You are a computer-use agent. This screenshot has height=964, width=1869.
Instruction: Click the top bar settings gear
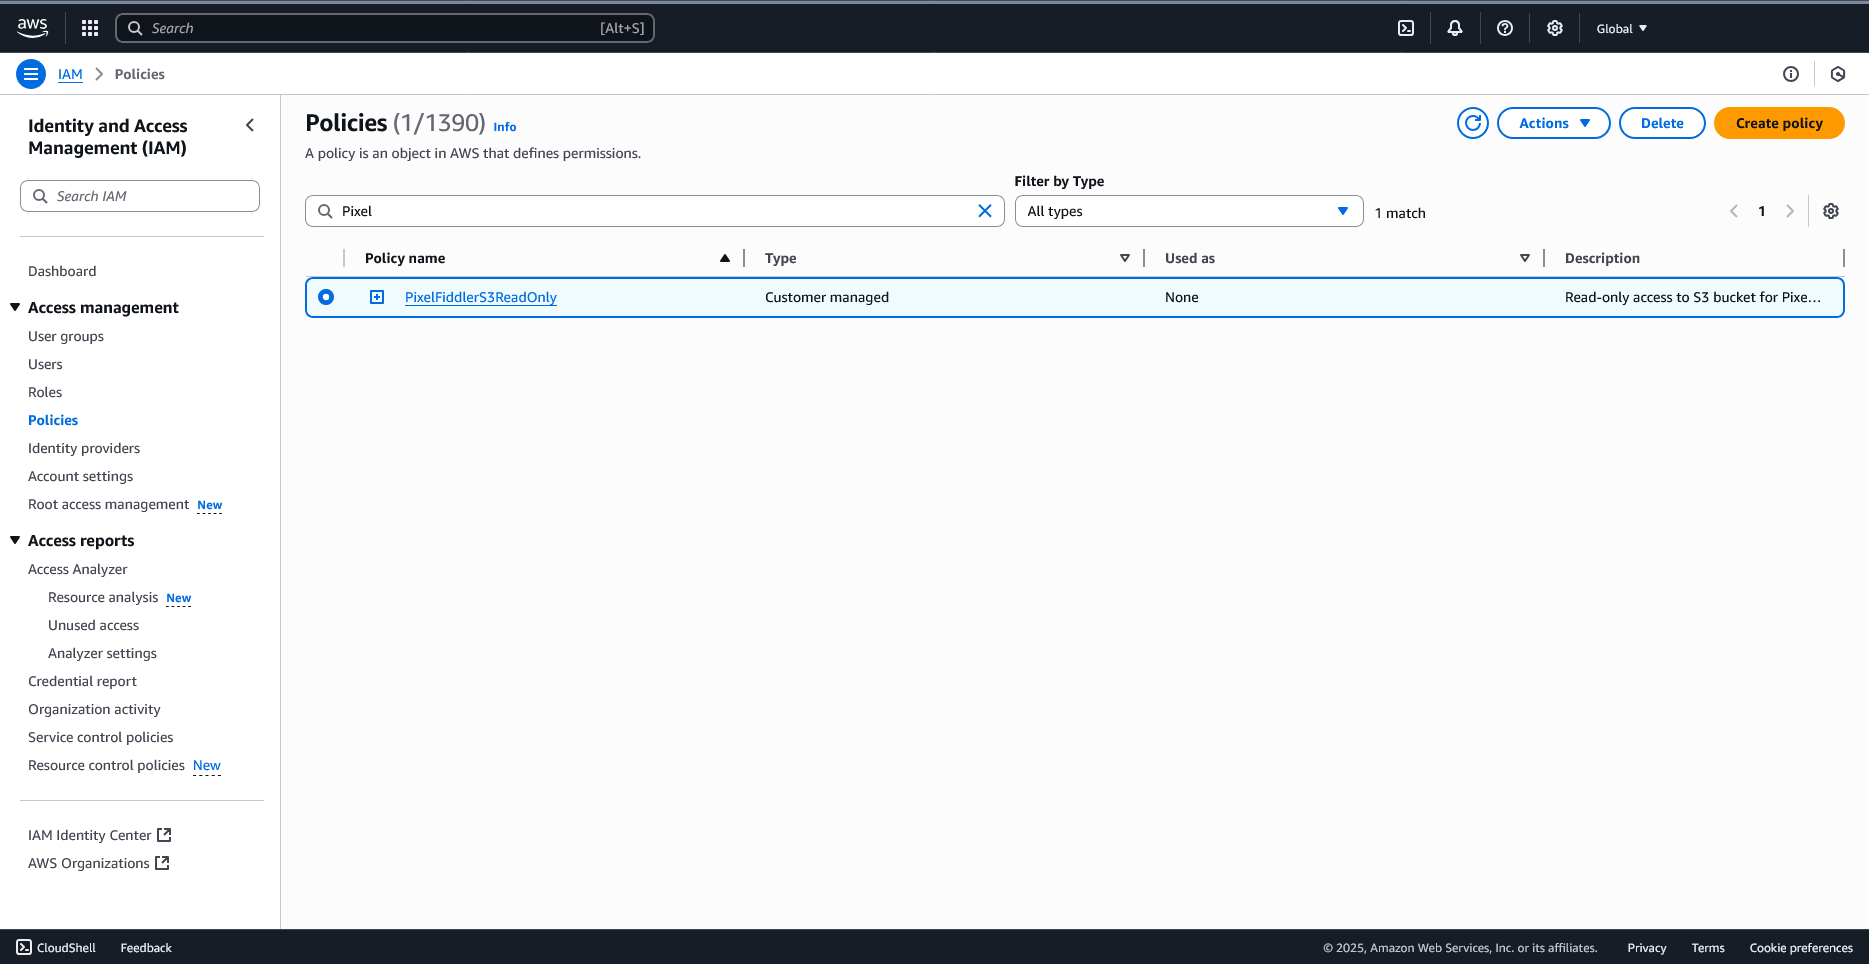(1555, 28)
